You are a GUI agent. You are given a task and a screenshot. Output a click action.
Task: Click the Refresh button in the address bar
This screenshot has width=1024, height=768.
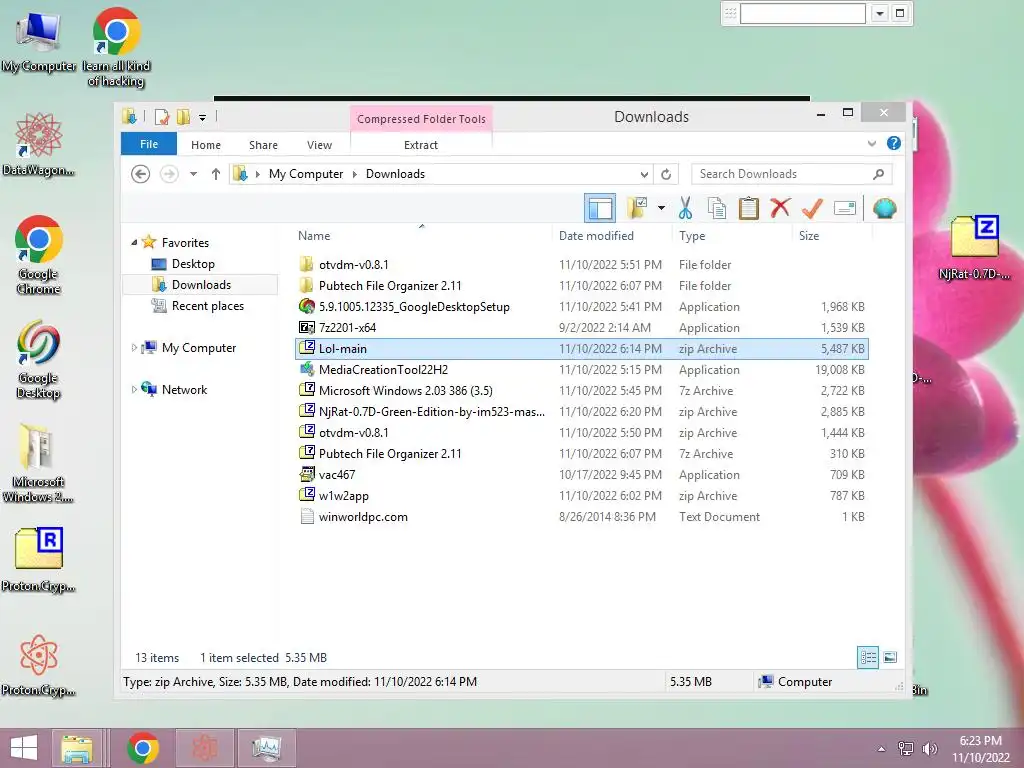666,174
